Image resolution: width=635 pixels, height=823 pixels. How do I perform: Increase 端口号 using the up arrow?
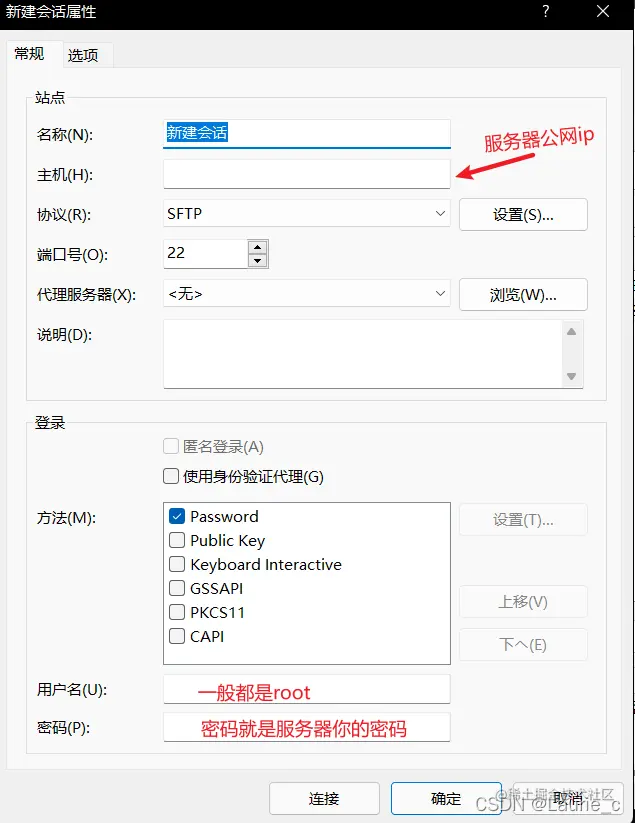pyautogui.click(x=257, y=248)
